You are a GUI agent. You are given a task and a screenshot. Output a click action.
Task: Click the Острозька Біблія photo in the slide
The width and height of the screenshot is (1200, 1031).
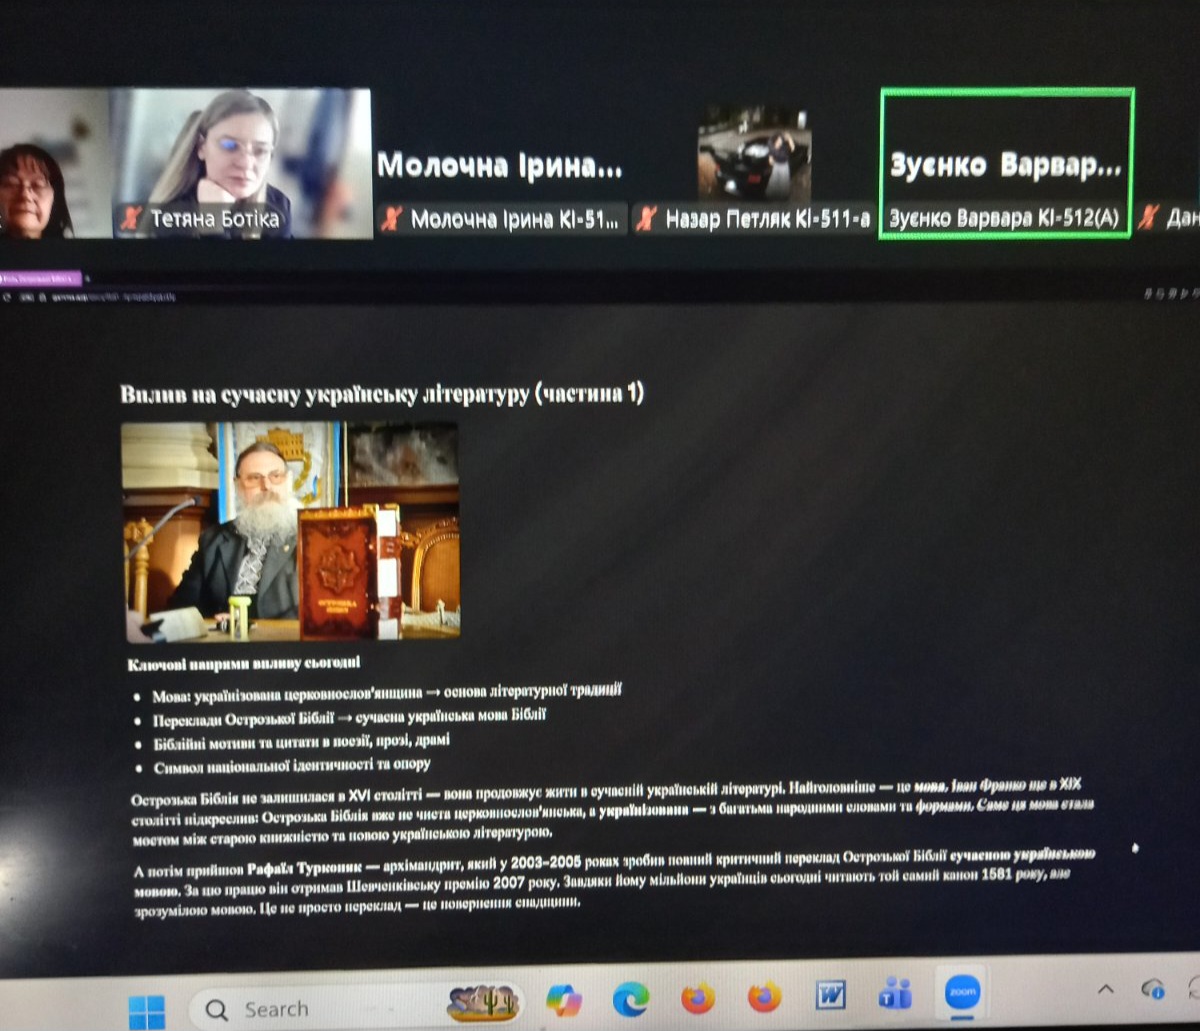pos(291,531)
